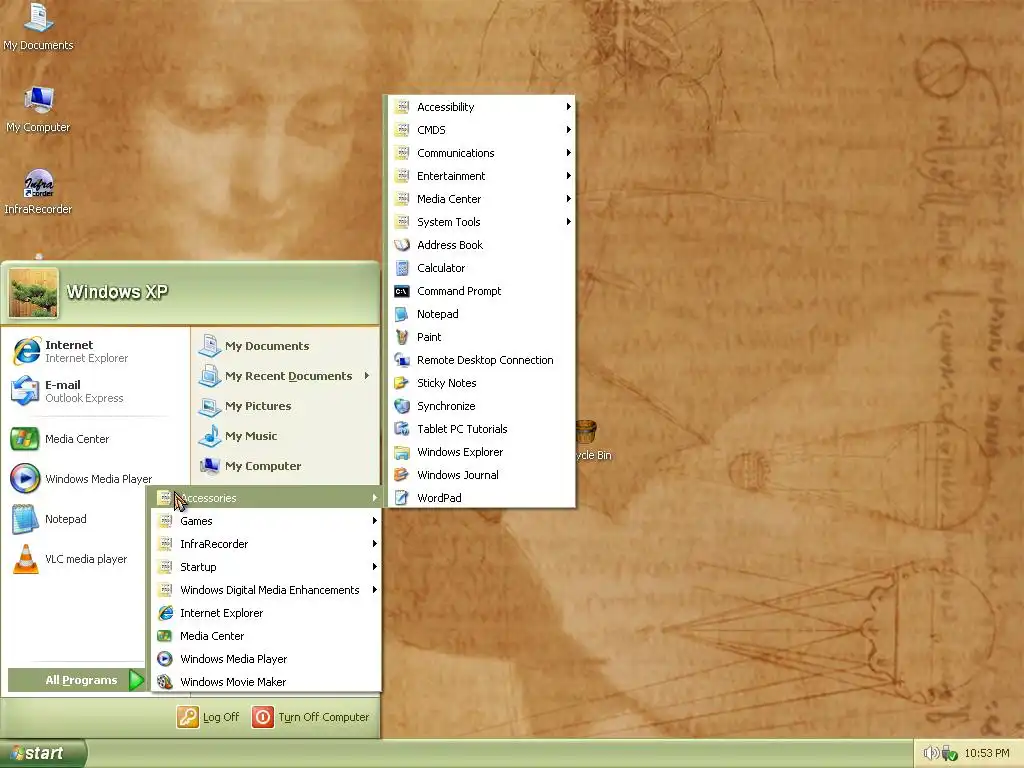This screenshot has width=1024, height=768.
Task: Select Accessories in All Programs menu
Action: (x=266, y=498)
